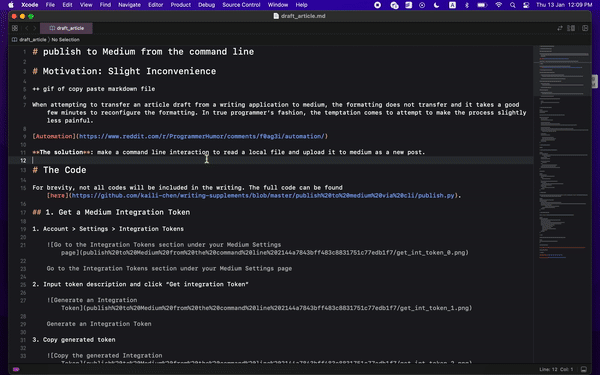
Task: Open the No Selection jump bar menu
Action: [x=65, y=39]
